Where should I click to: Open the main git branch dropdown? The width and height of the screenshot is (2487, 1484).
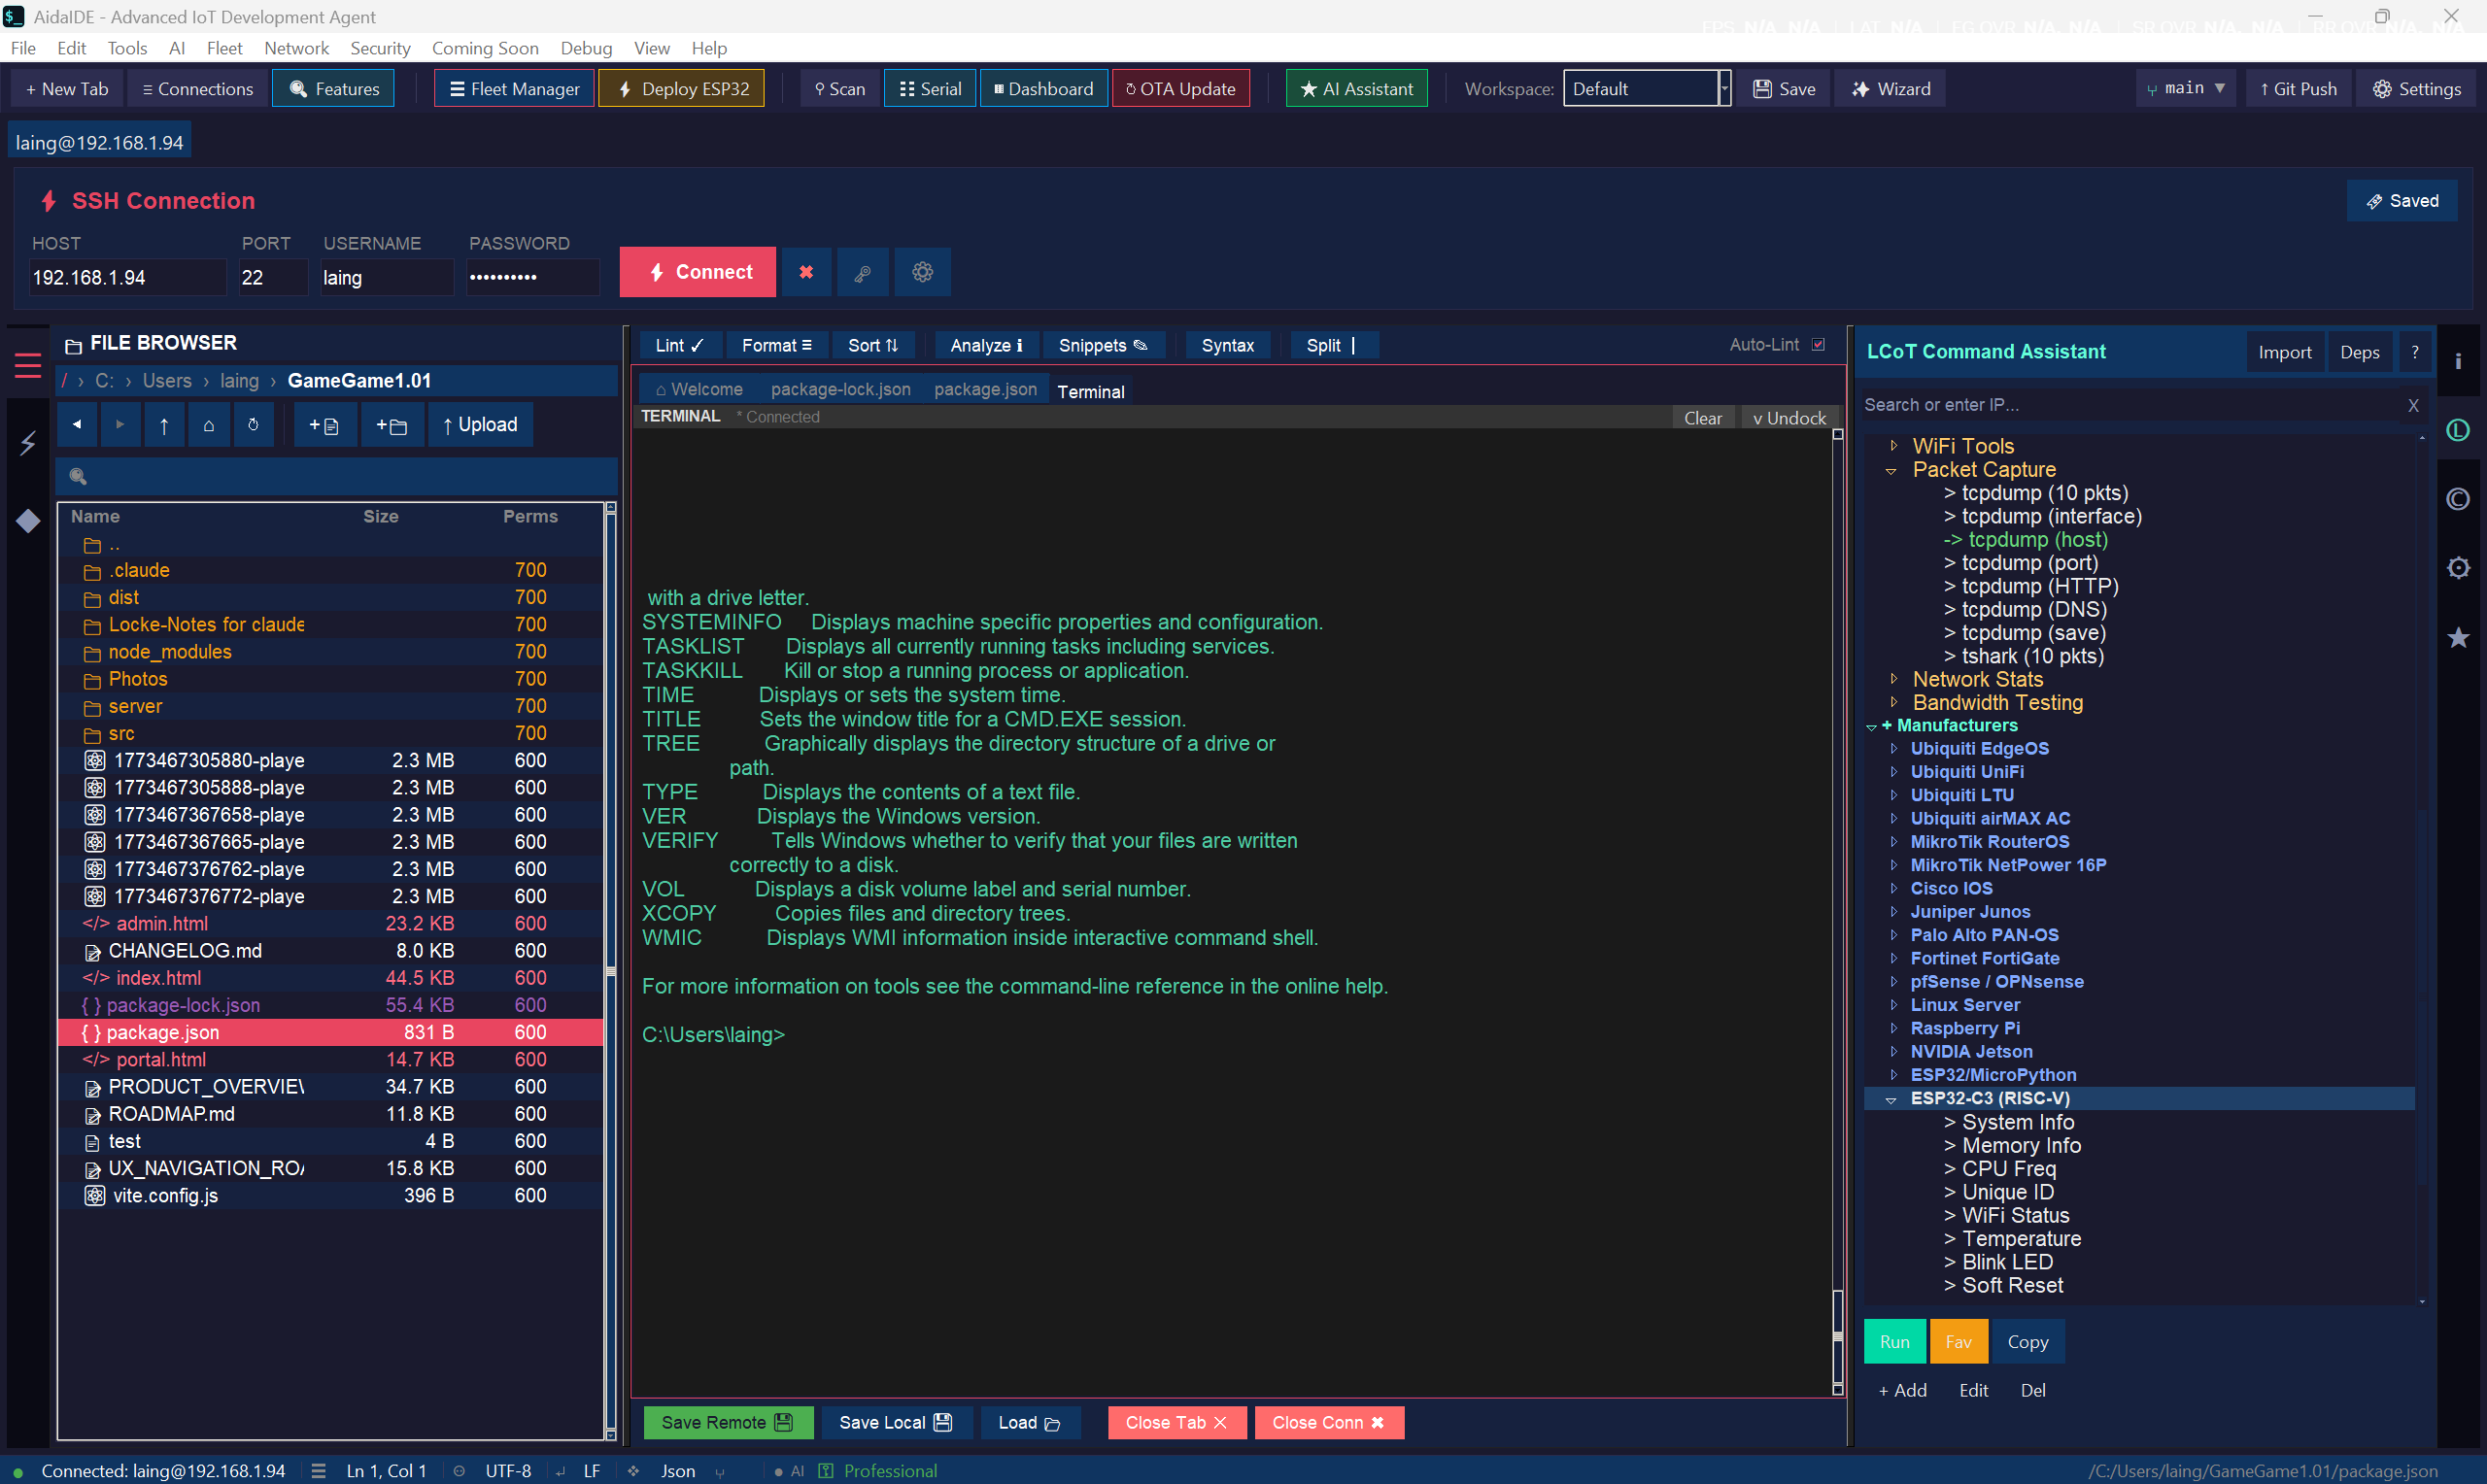(x=2186, y=89)
